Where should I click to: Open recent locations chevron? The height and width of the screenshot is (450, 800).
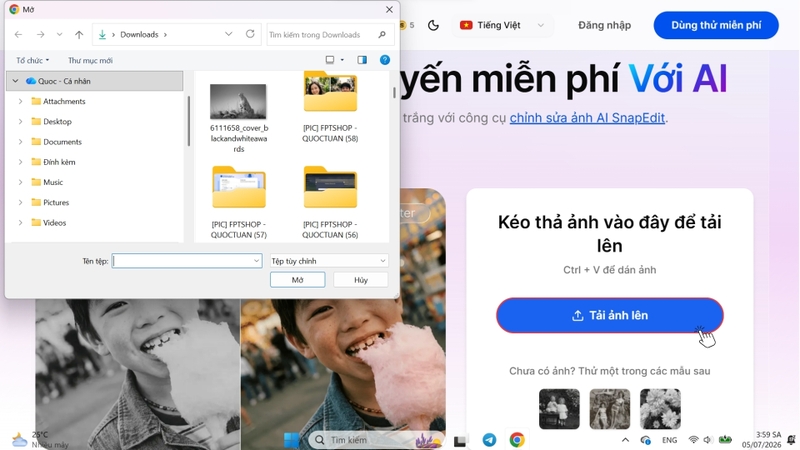click(60, 35)
